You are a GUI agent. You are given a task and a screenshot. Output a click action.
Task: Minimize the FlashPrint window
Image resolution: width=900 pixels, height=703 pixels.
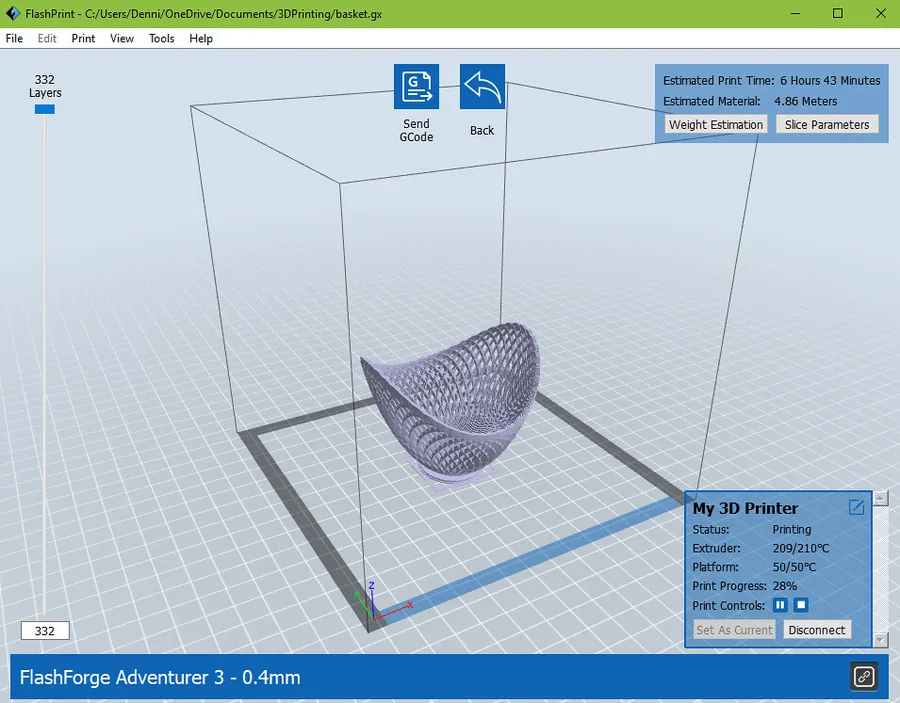click(x=795, y=13)
